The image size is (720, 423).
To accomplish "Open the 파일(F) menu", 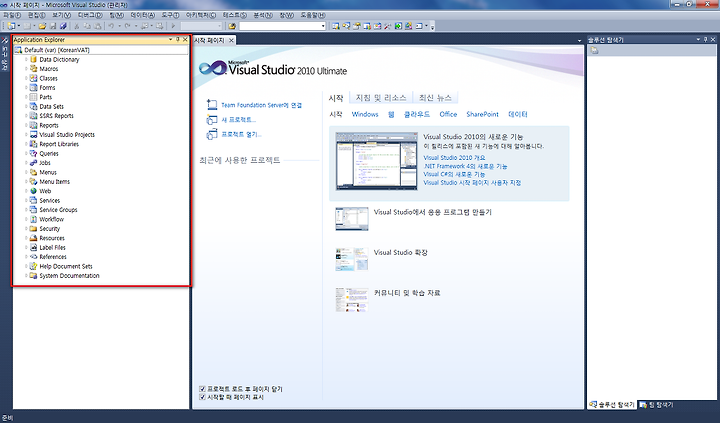I will point(11,15).
